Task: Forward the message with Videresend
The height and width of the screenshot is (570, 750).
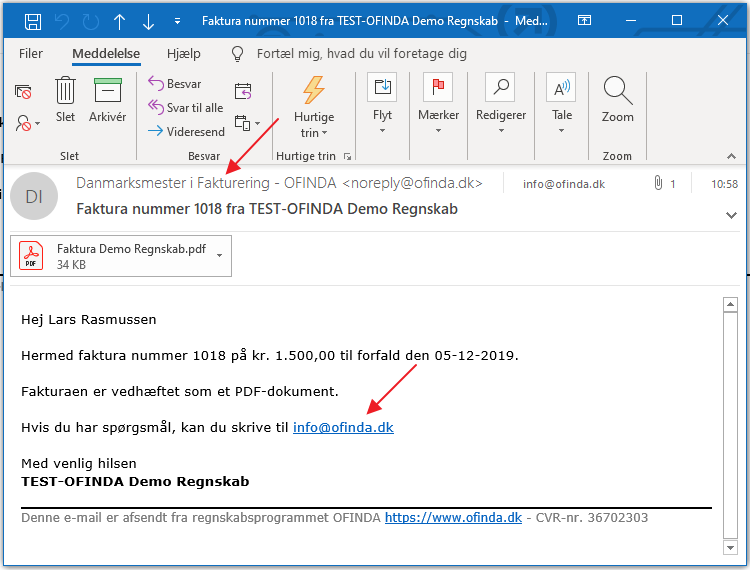Action: [x=186, y=132]
